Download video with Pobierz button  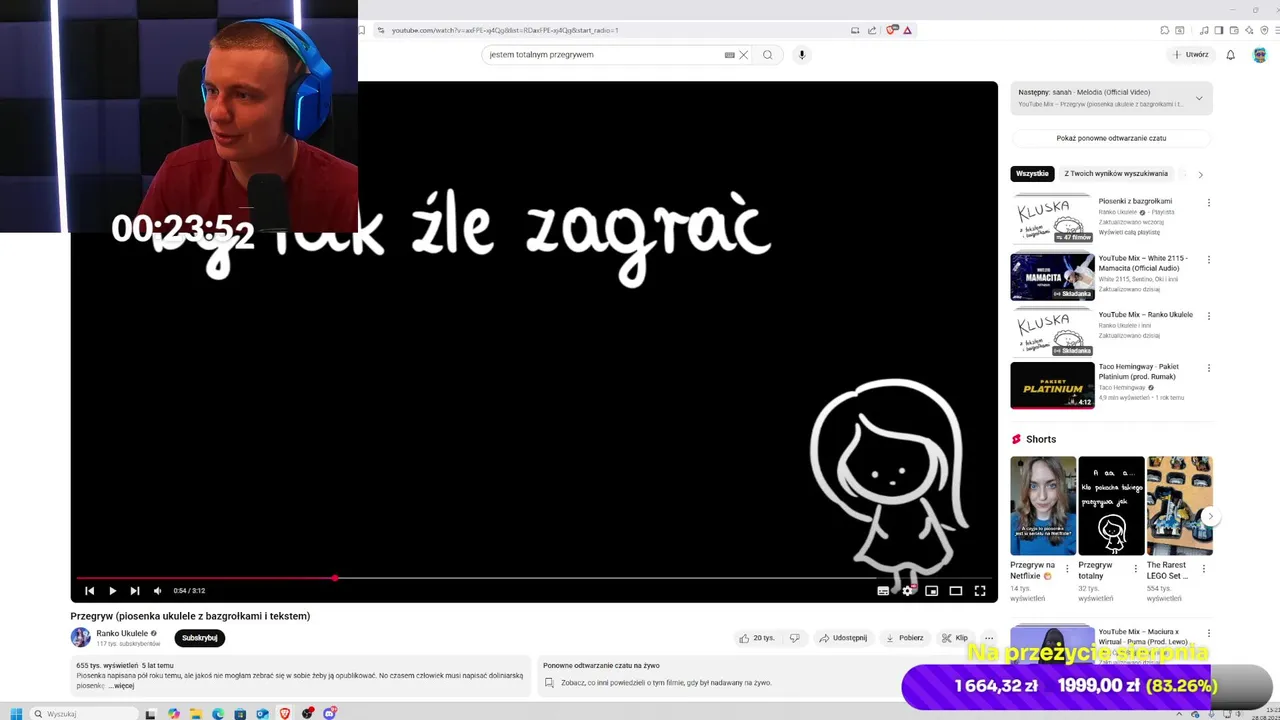905,638
